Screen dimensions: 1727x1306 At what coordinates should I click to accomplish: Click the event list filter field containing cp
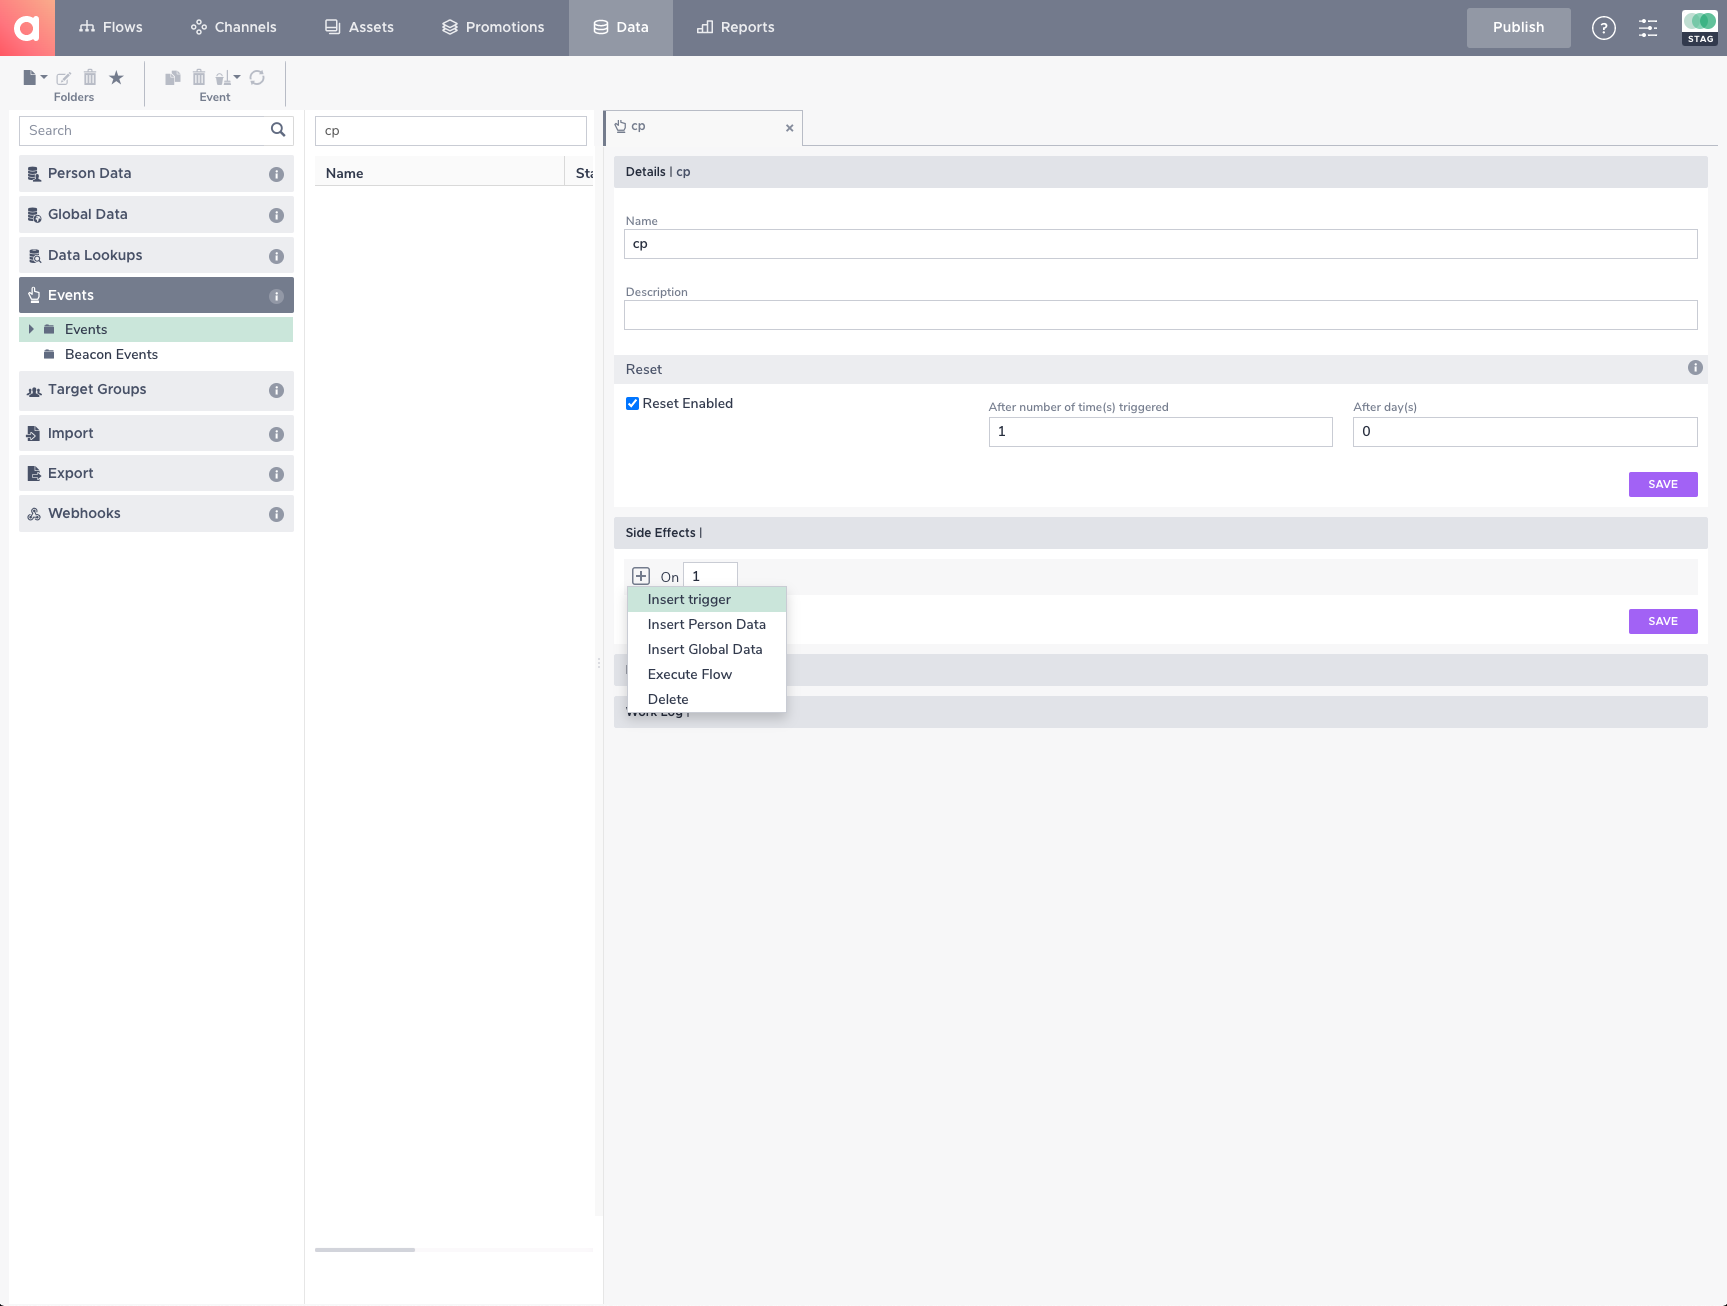coord(451,130)
